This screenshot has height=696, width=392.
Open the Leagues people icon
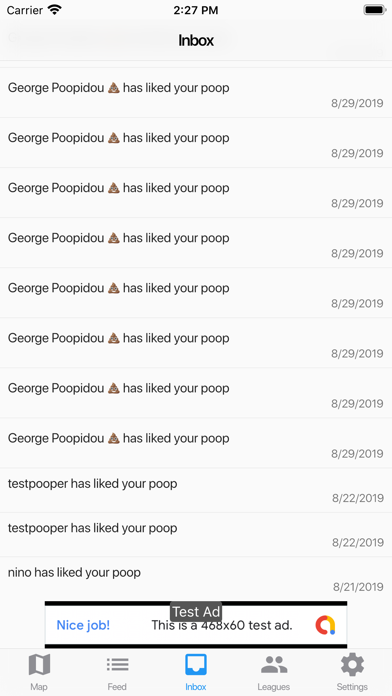click(x=274, y=664)
